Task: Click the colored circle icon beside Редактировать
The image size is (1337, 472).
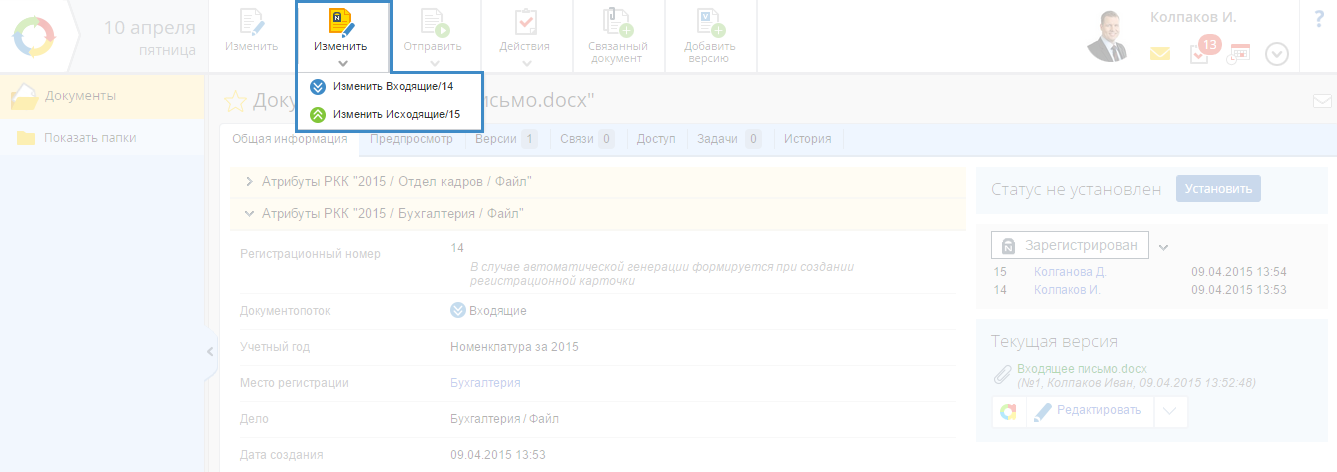Action: click(x=1008, y=411)
